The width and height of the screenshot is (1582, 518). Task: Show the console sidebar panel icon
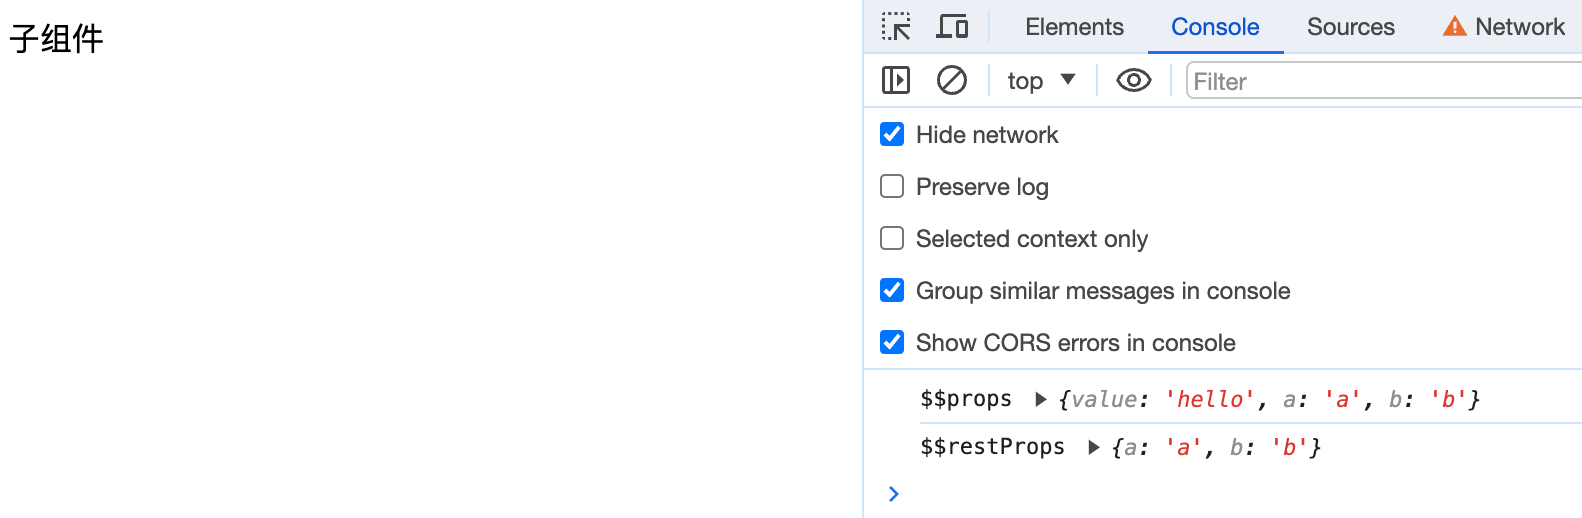click(896, 80)
